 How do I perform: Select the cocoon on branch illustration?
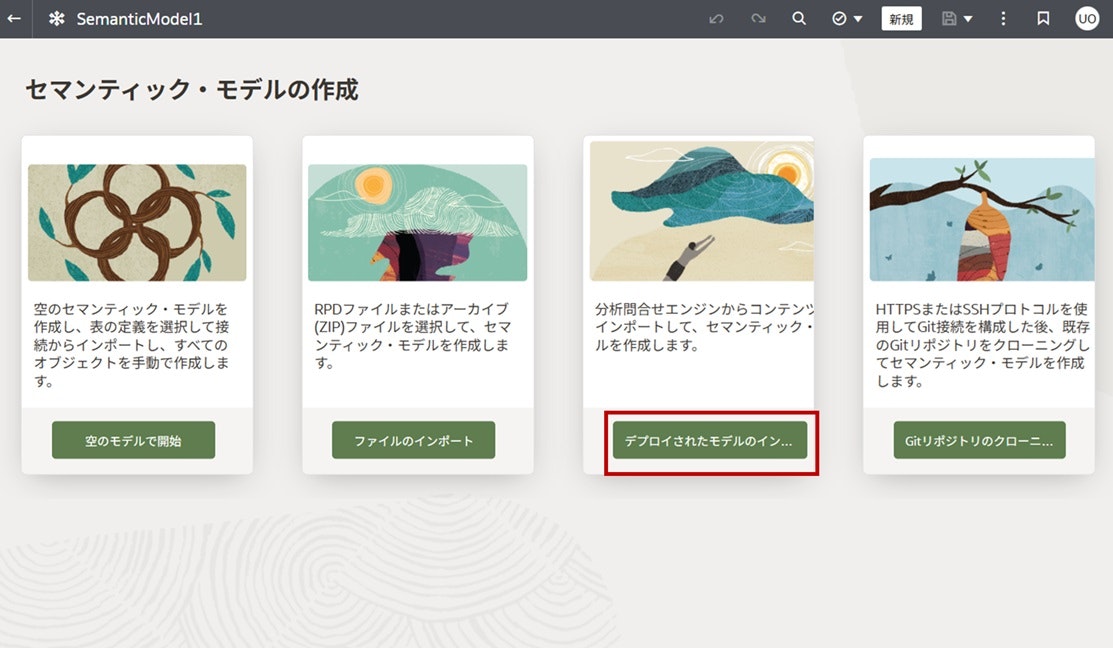pyautogui.click(x=982, y=219)
